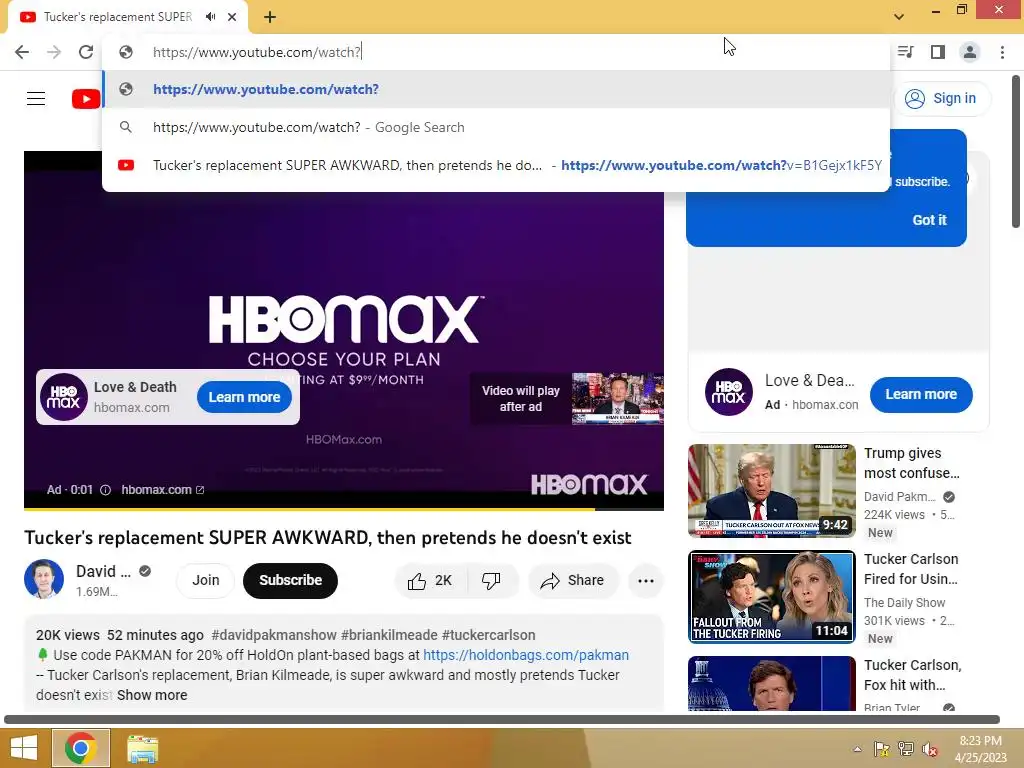Viewport: 1024px width, 768px height.
Task: Like the video with thumbs up
Action: (430, 581)
